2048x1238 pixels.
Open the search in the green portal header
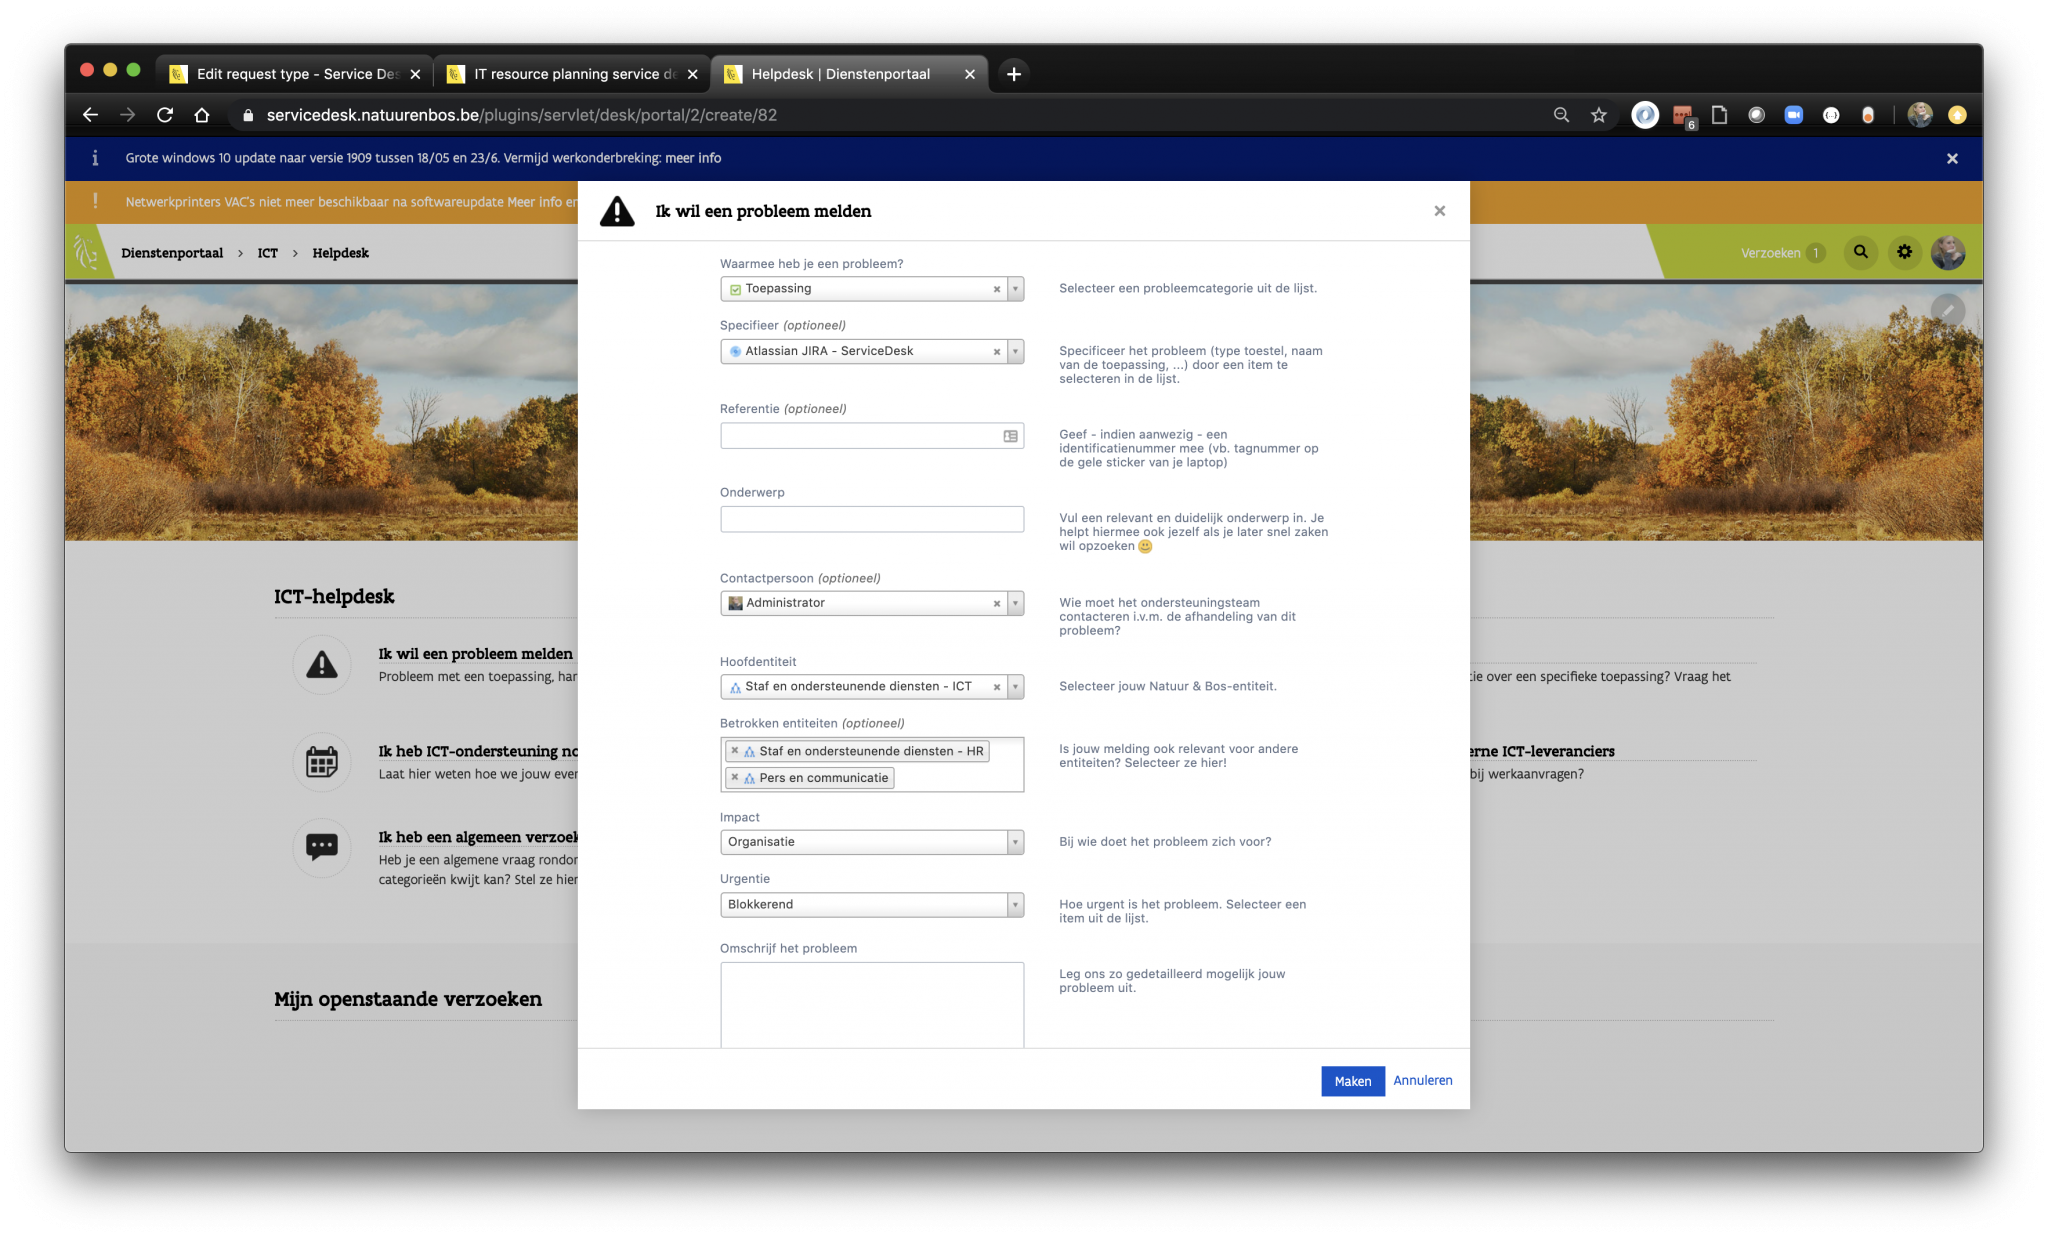(1859, 252)
